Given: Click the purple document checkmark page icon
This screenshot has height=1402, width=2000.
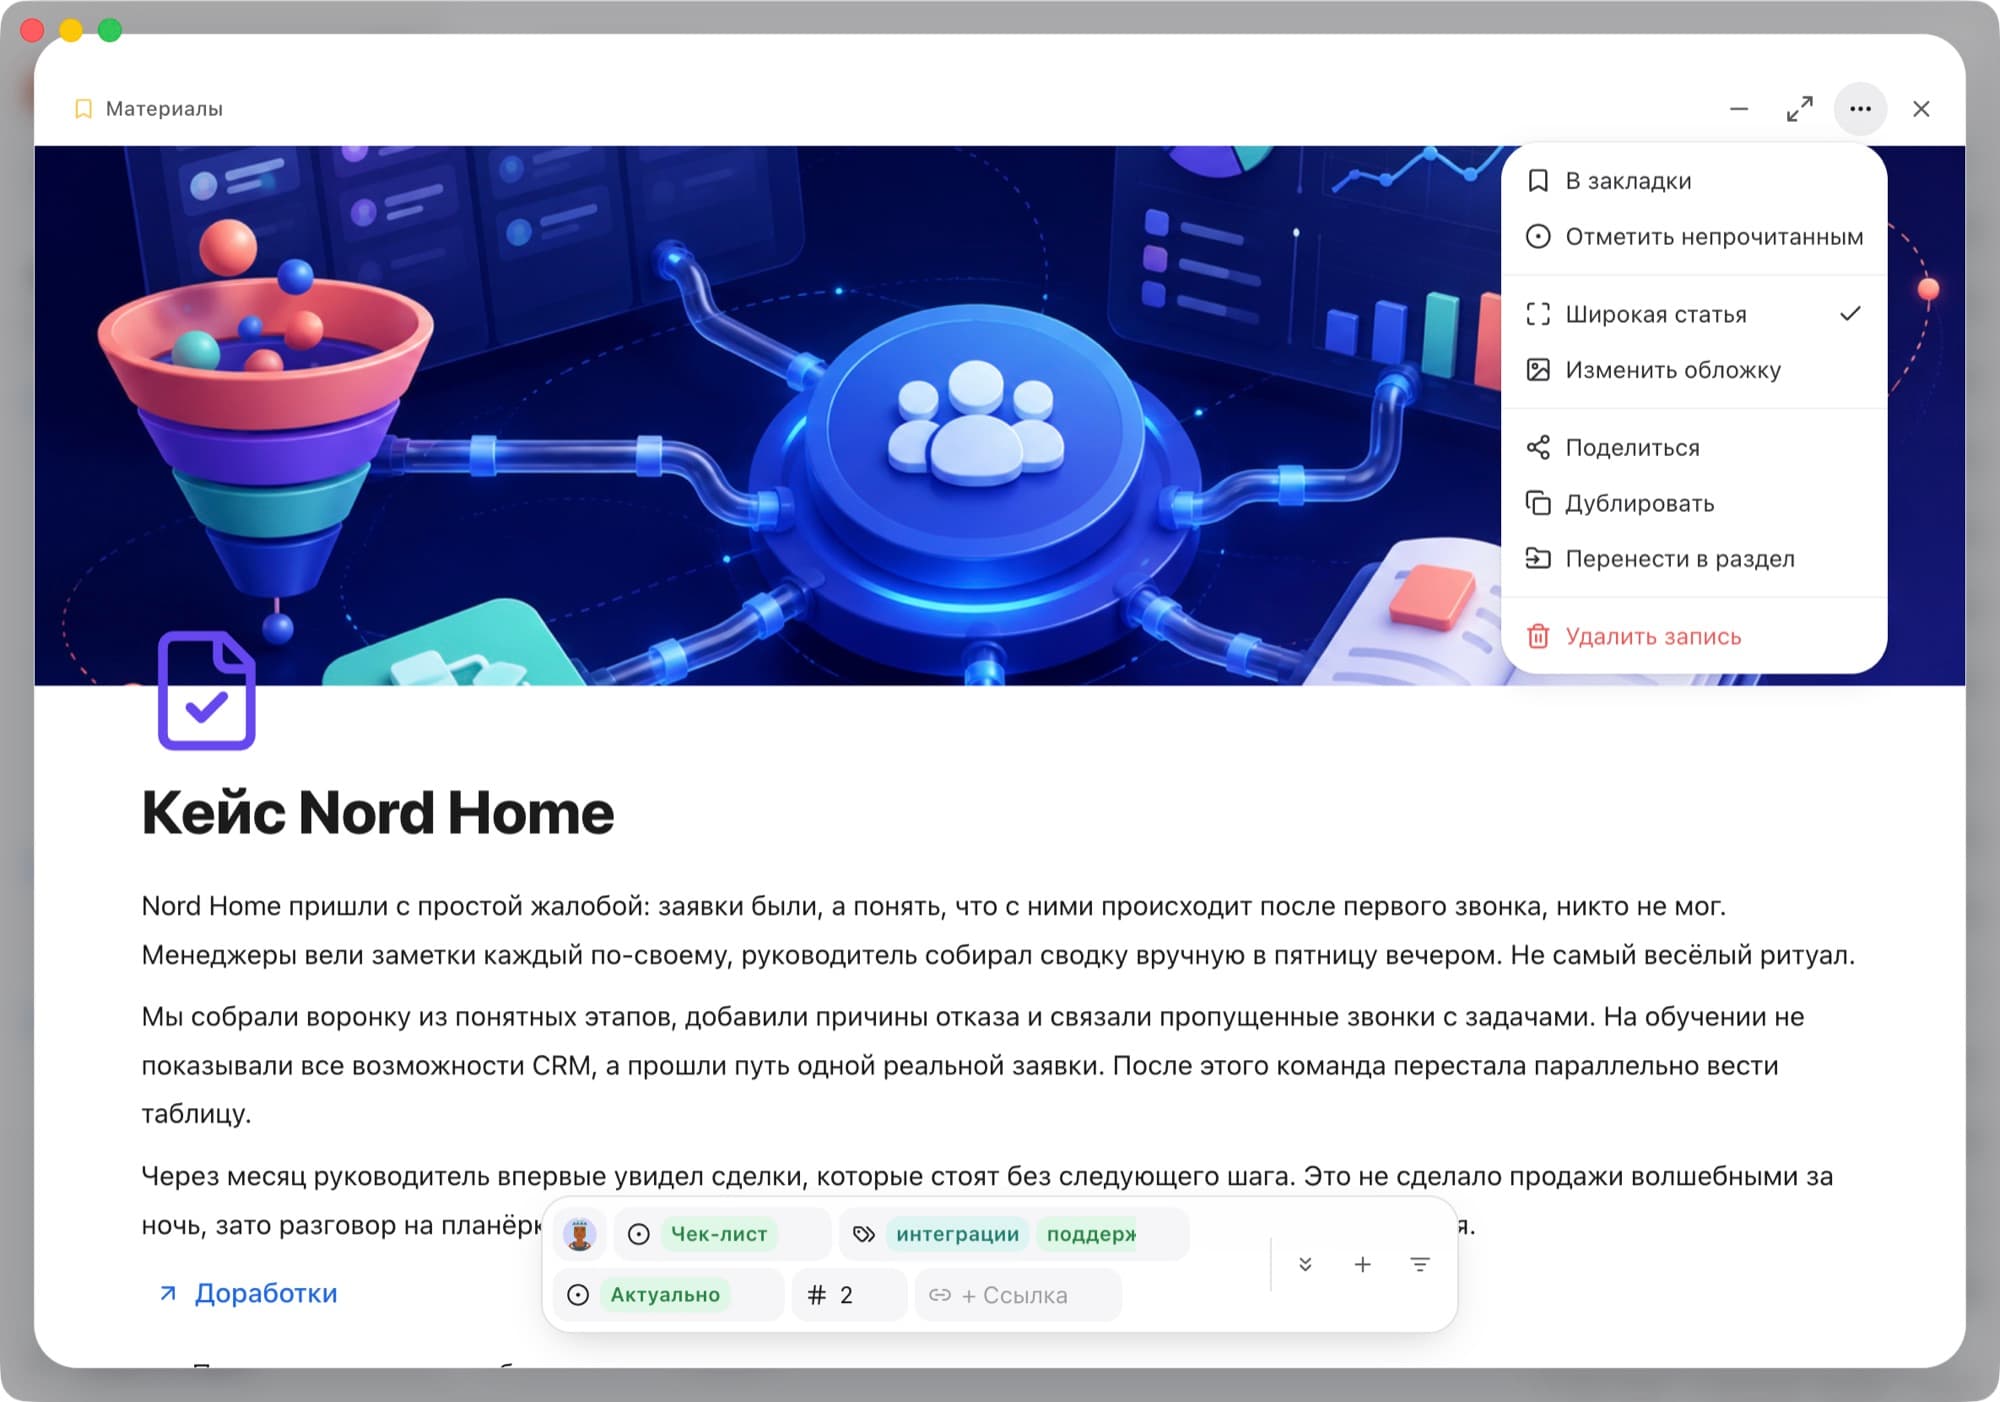Looking at the screenshot, I should click(207, 690).
